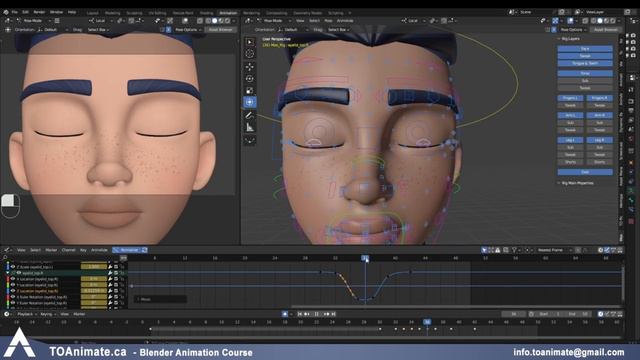Toggle Tongue & Teeth rig layer
Screen dimensions: 640x360
tap(585, 63)
